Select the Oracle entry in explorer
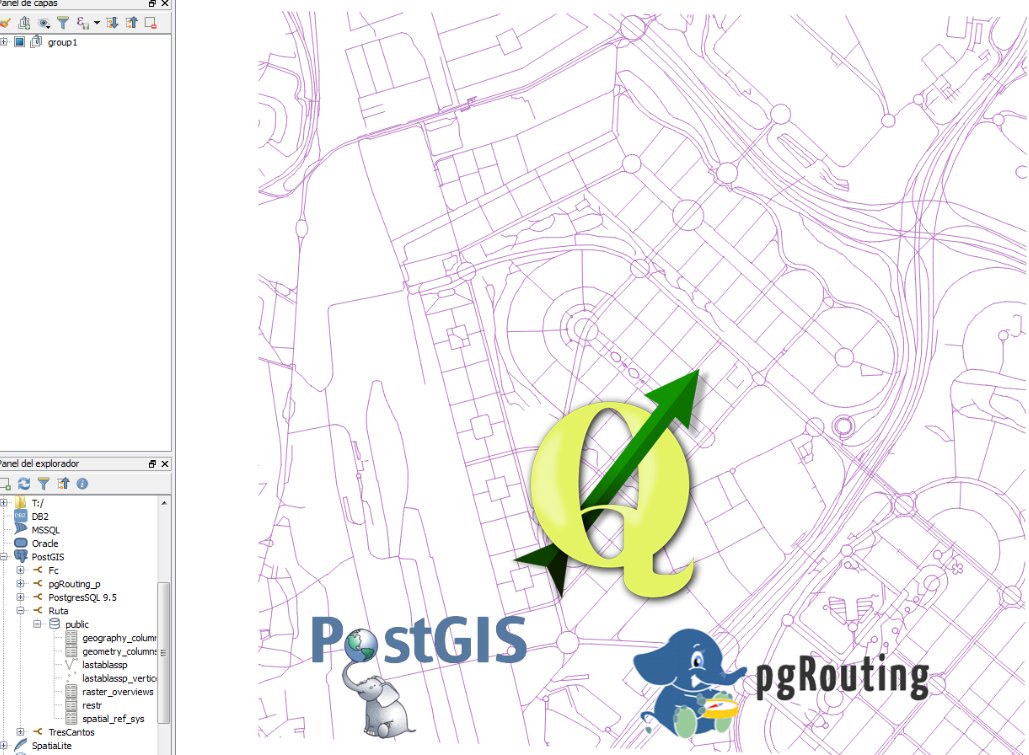1029x755 pixels. point(45,544)
